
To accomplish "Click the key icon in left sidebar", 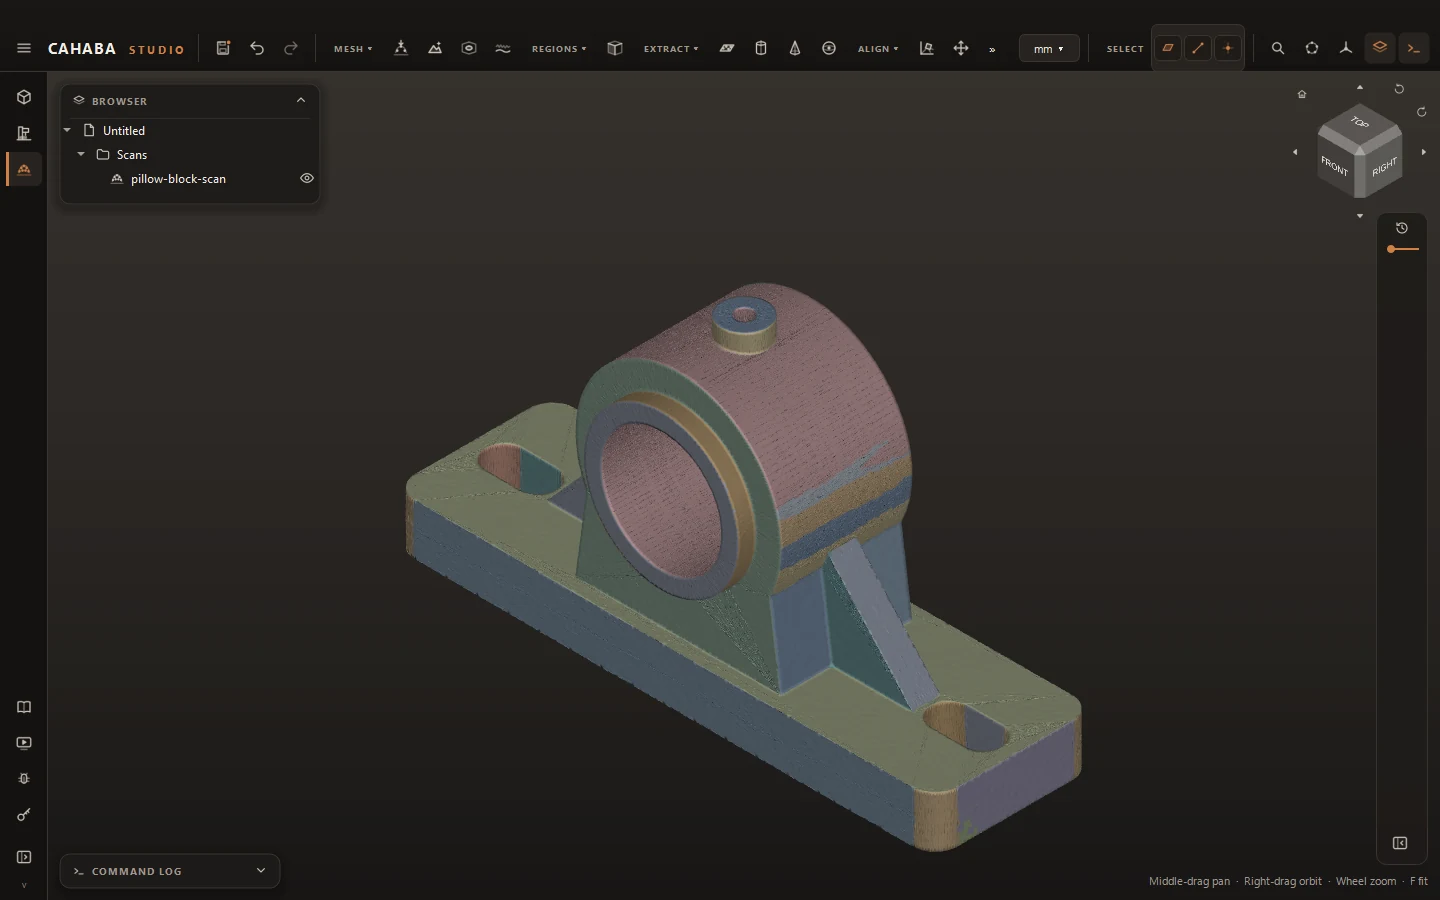I will [24, 815].
